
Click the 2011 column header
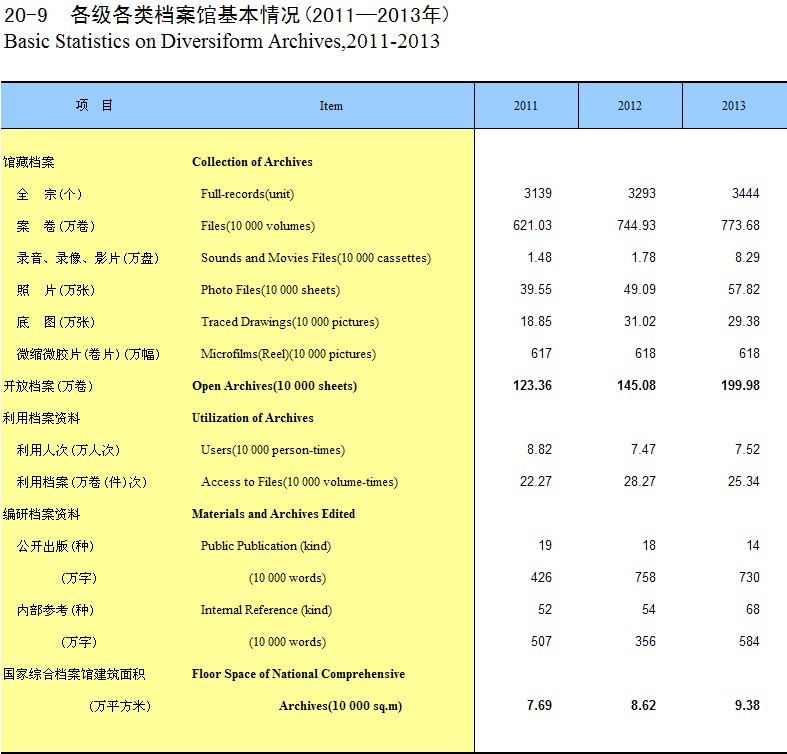[526, 106]
